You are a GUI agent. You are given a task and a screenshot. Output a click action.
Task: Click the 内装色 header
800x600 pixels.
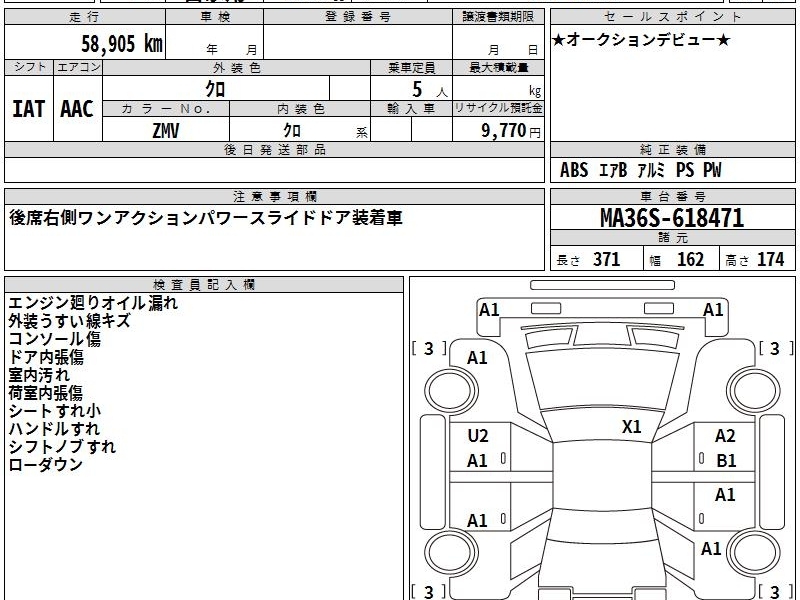300,109
